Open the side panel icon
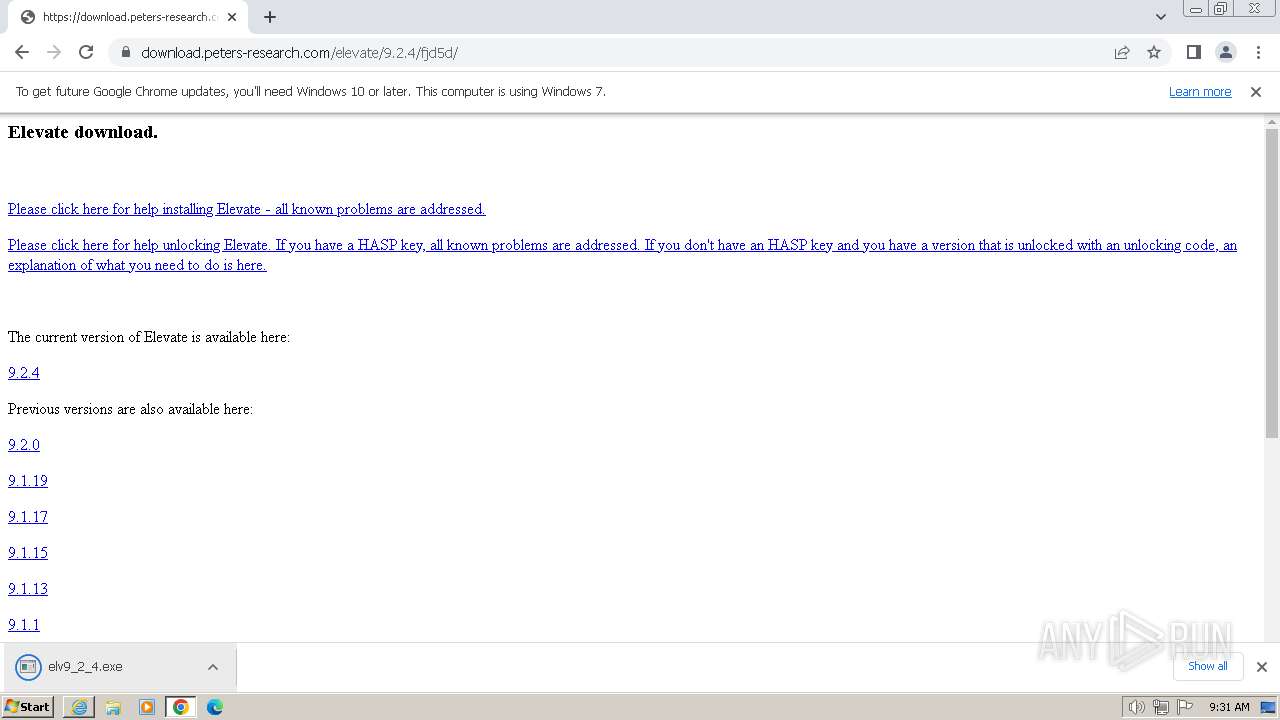This screenshot has width=1280, height=720. coord(1193,52)
